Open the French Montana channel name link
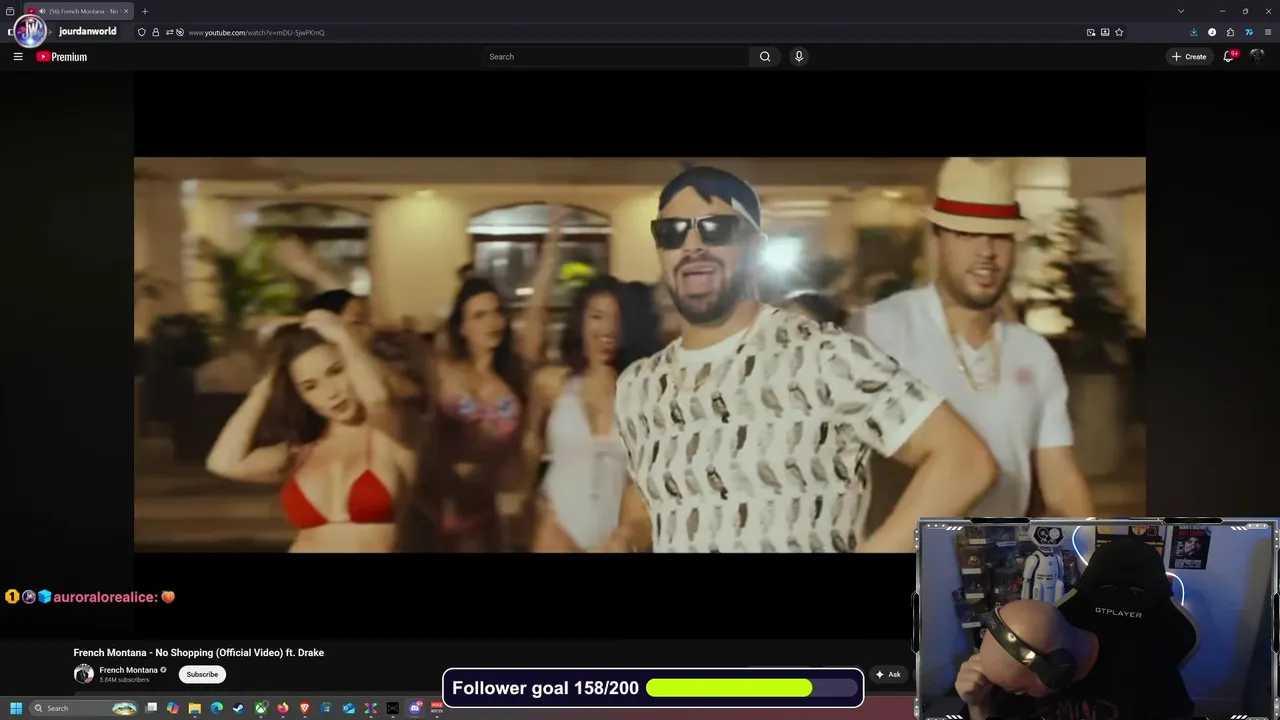 [x=128, y=670]
